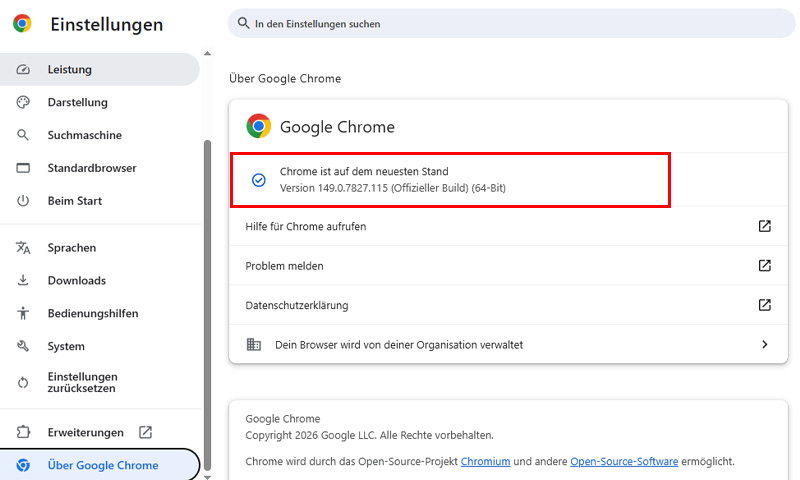800x480 pixels.
Task: Click the sidebar scrollbar up arrow
Action: point(207,54)
